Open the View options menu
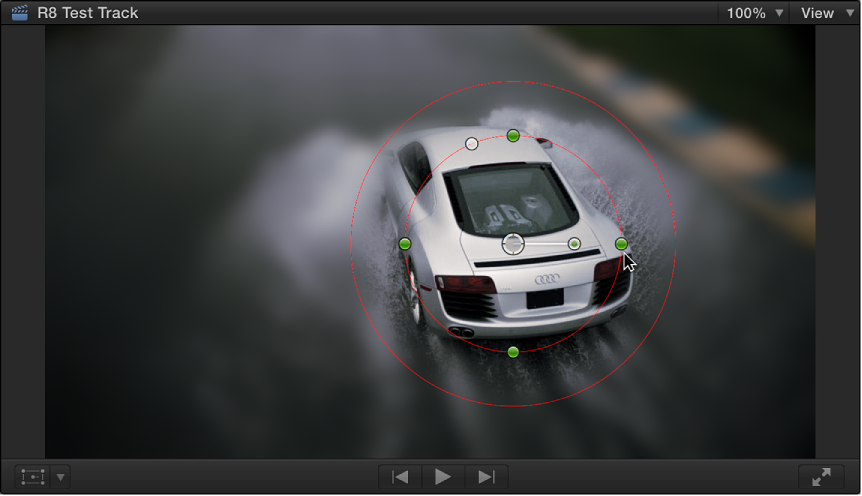Viewport: 862px width, 496px height. pyautogui.click(x=826, y=13)
